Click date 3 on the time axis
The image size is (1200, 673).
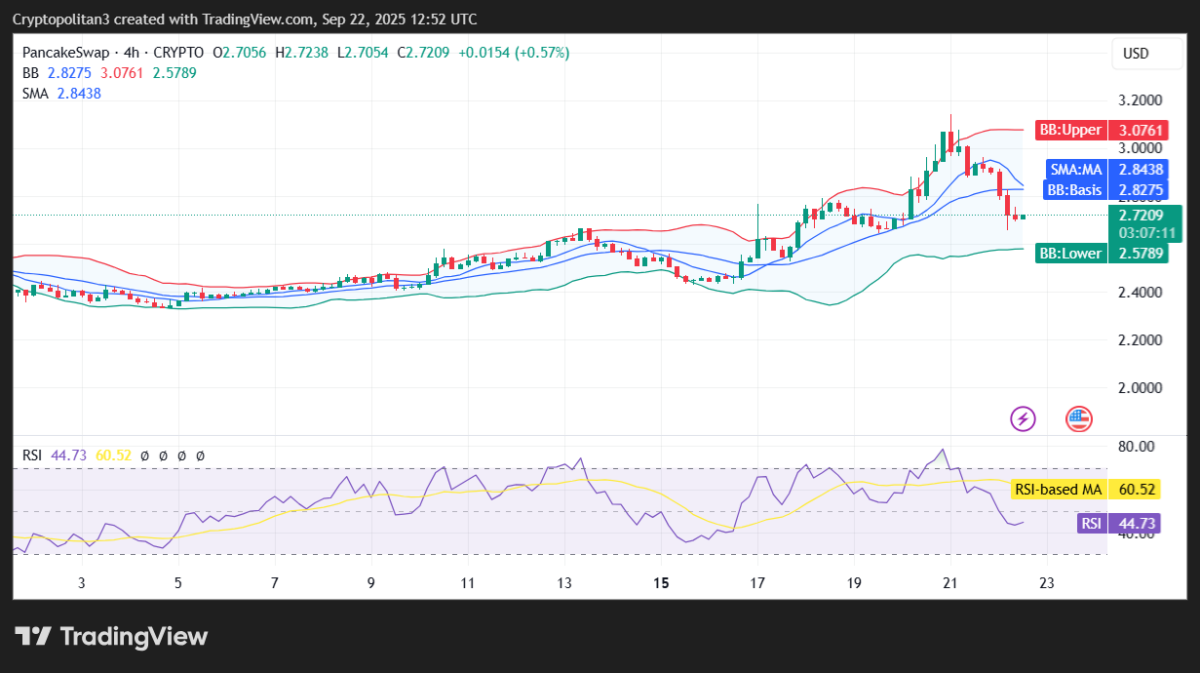pos(81,582)
